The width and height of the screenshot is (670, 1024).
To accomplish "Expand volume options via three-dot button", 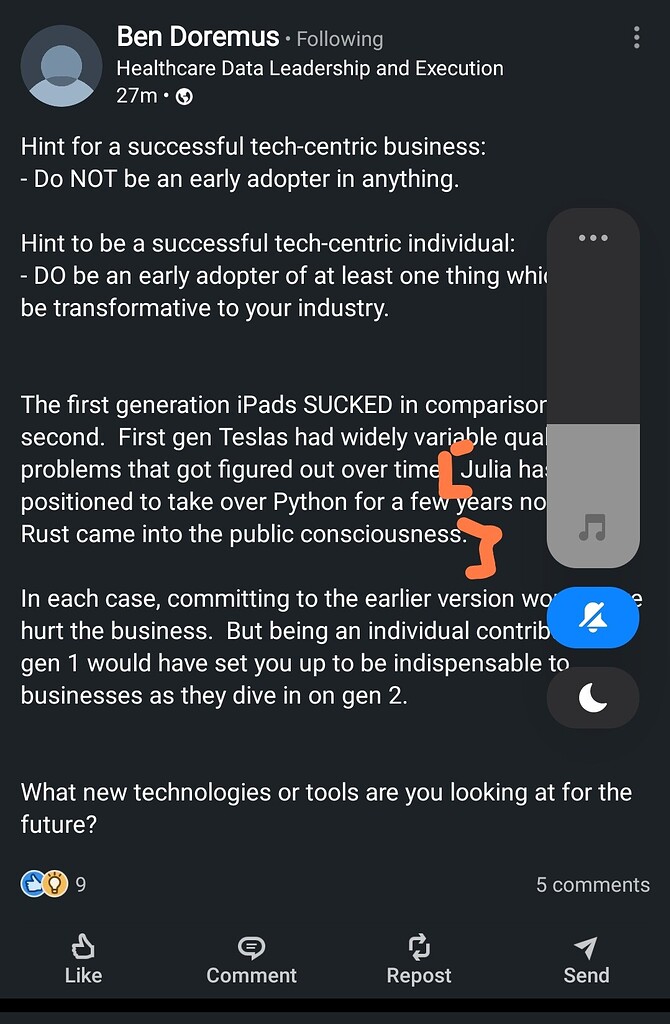I will pyautogui.click(x=593, y=237).
